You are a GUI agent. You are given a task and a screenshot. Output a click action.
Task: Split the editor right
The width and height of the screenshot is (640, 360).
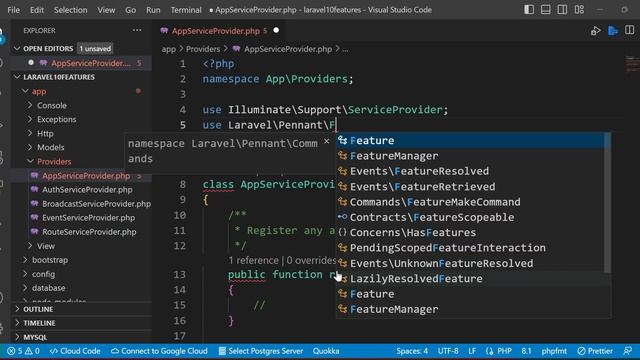(630, 30)
